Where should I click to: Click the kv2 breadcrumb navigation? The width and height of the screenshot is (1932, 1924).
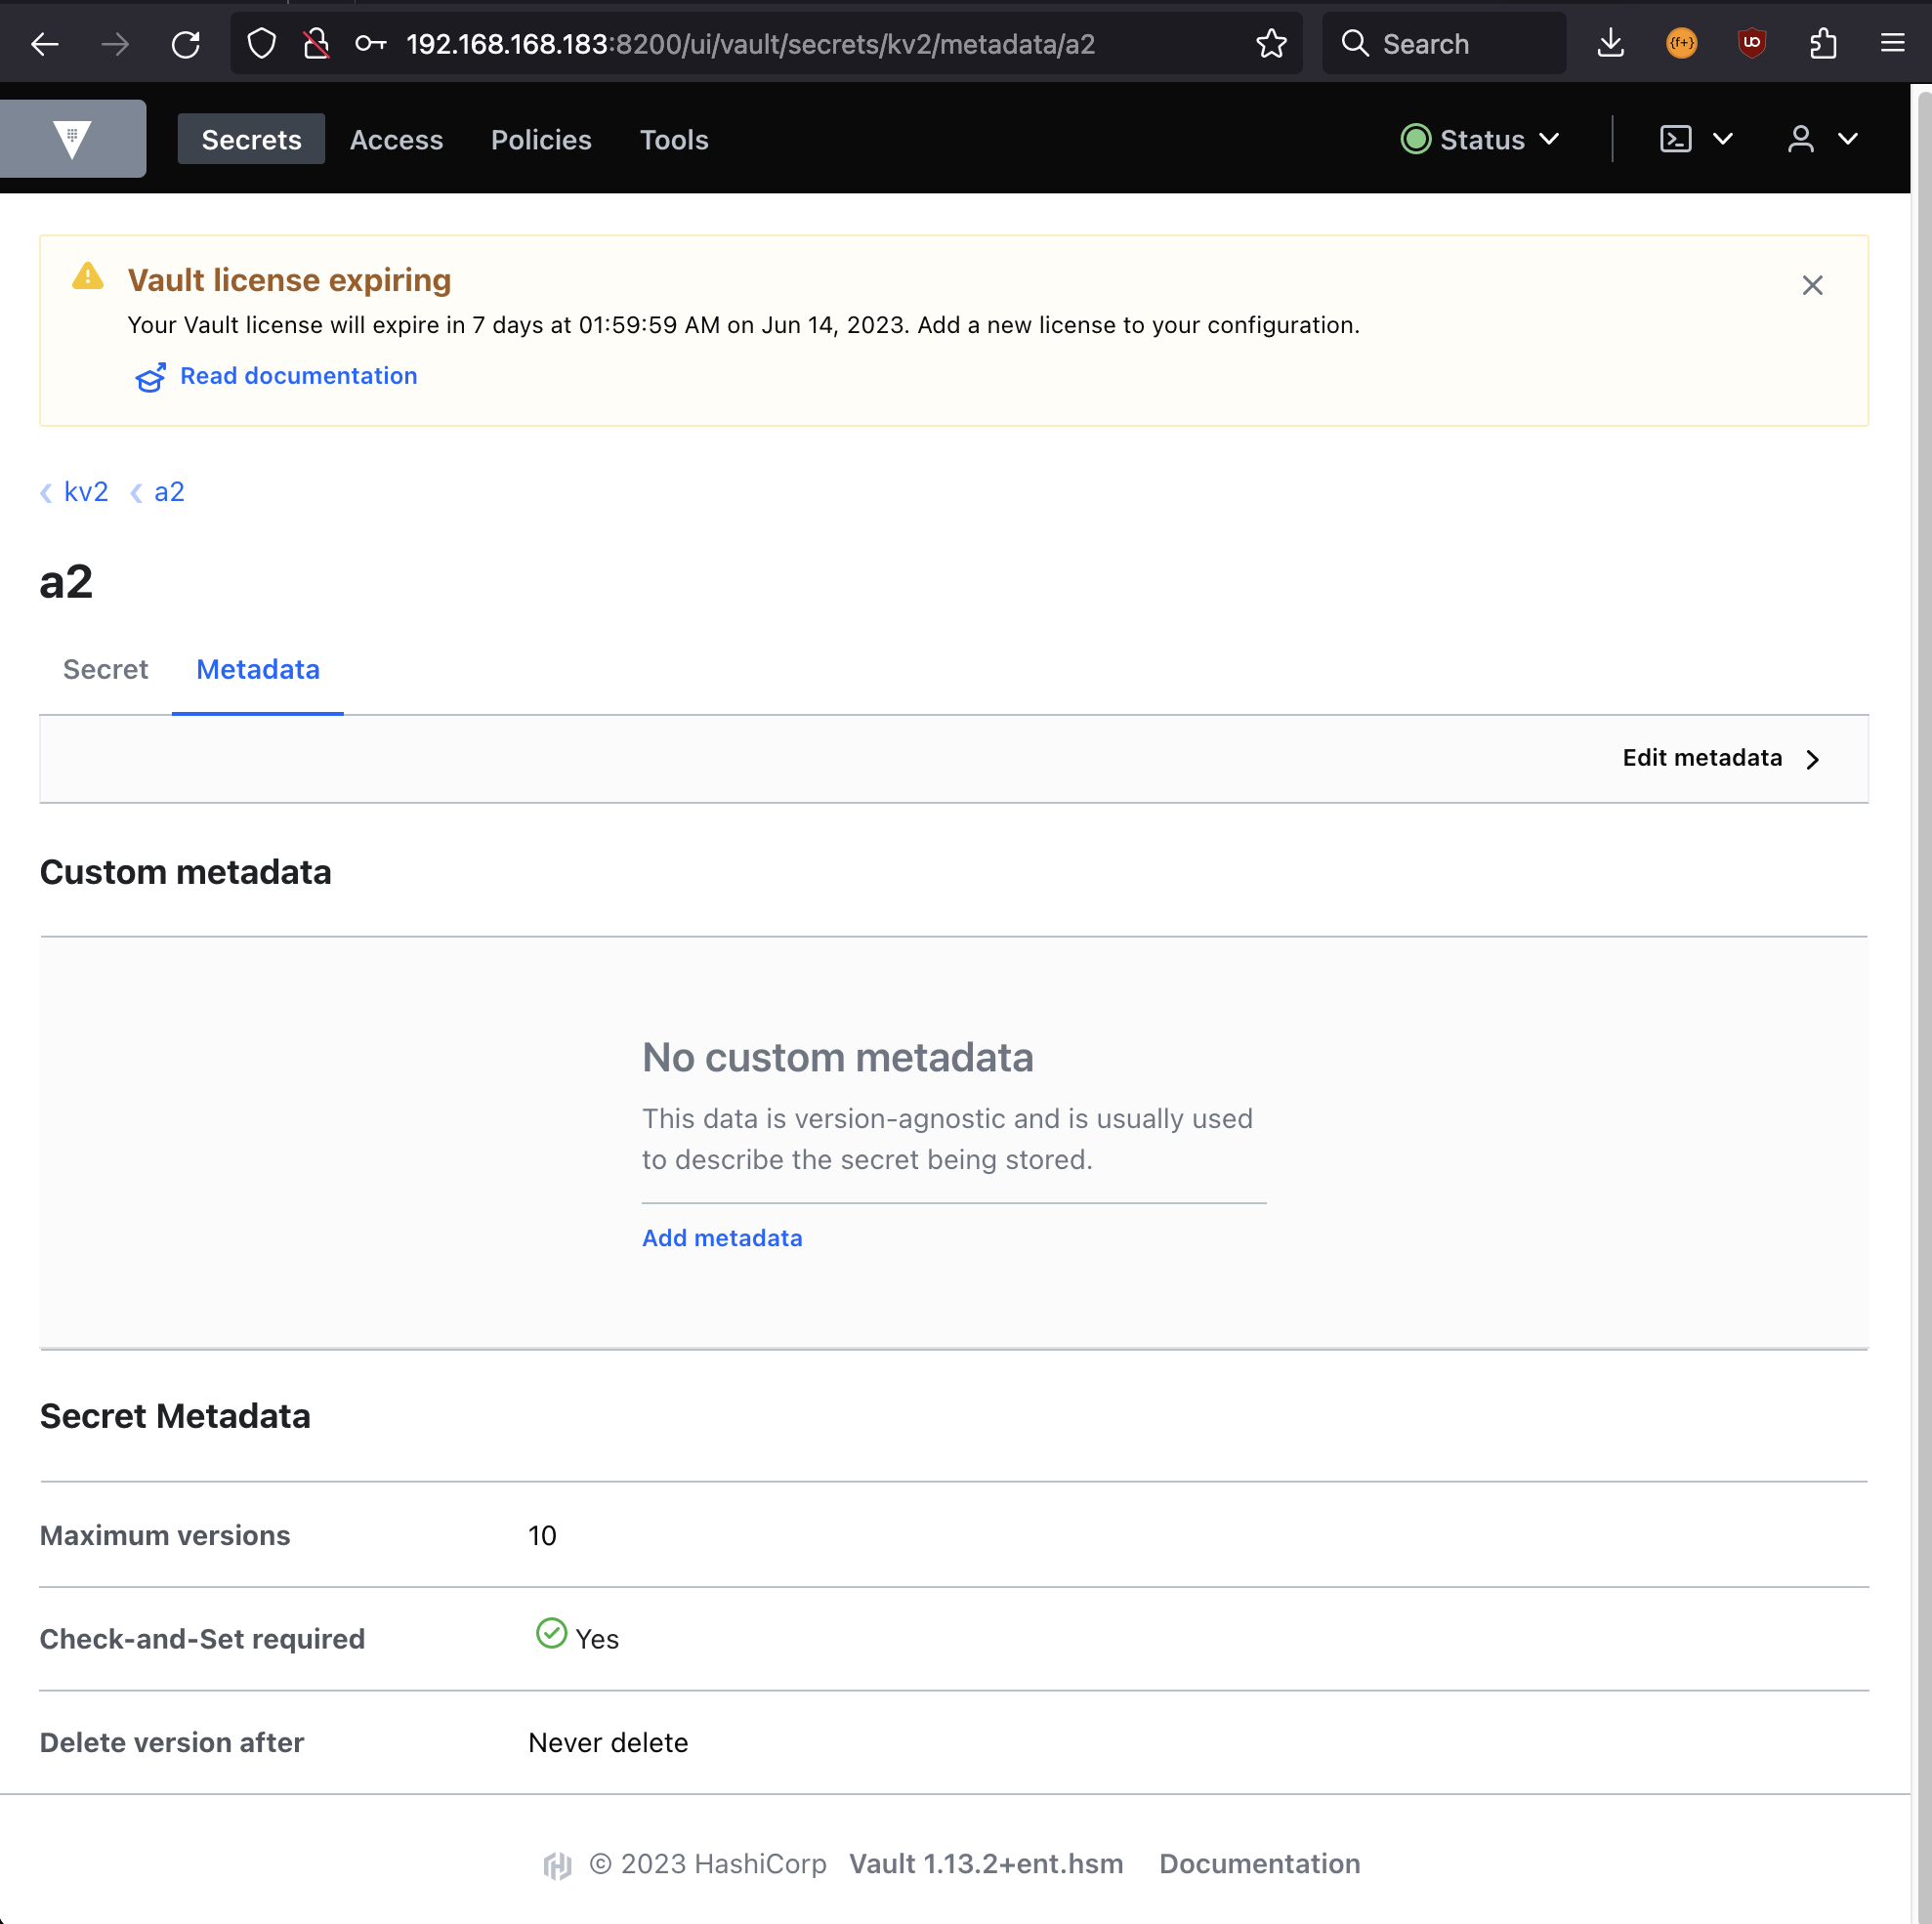(85, 491)
